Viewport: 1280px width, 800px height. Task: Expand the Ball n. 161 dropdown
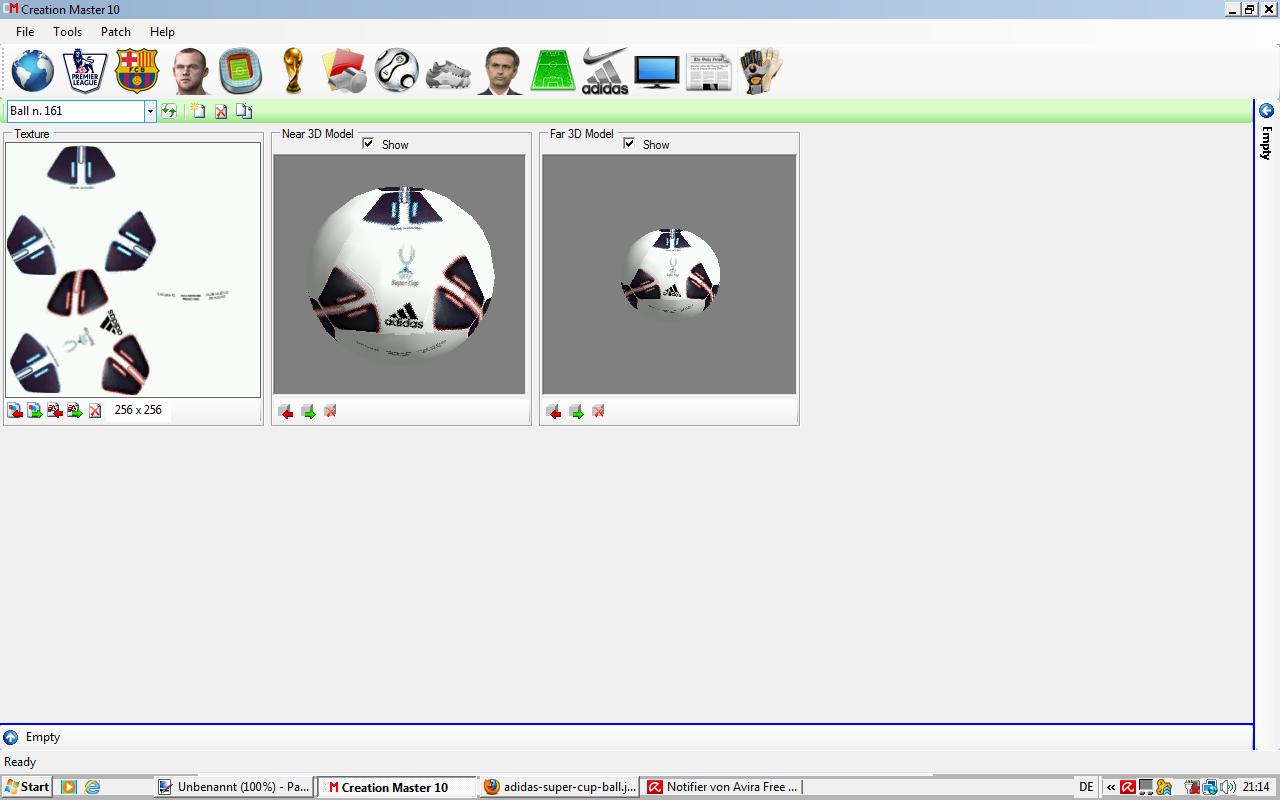(150, 111)
